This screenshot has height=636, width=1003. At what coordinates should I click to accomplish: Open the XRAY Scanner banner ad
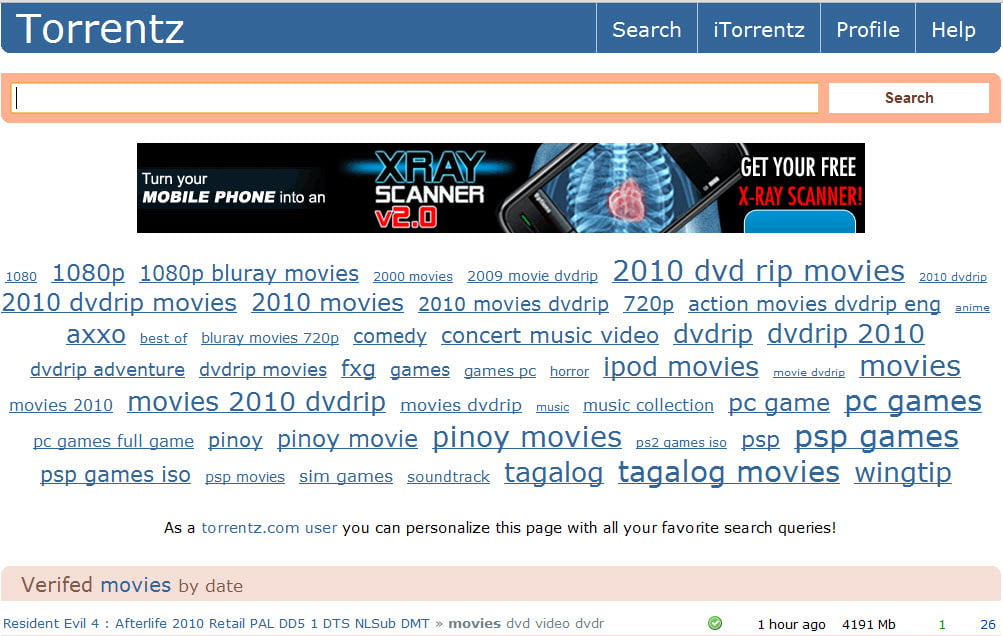pos(501,188)
